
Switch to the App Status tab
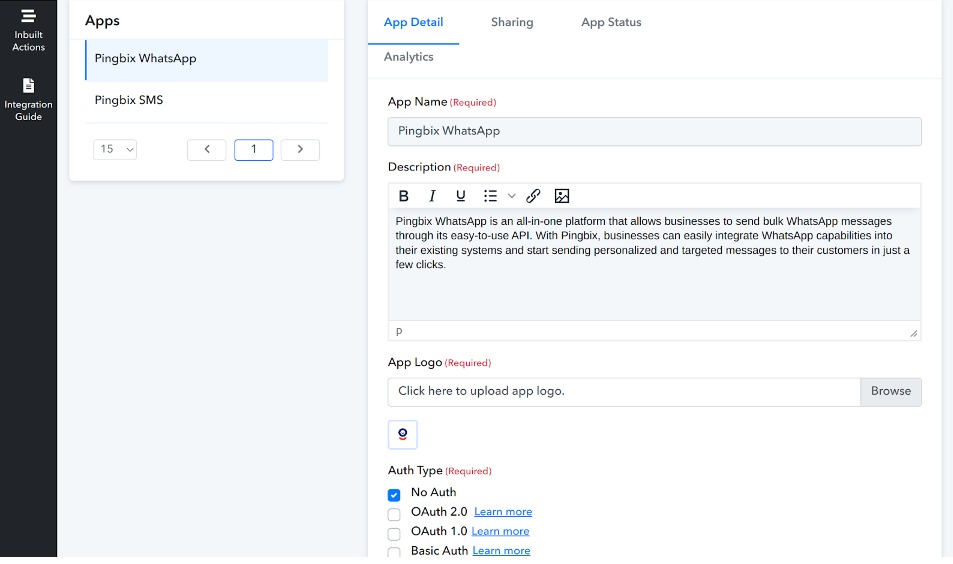[611, 22]
